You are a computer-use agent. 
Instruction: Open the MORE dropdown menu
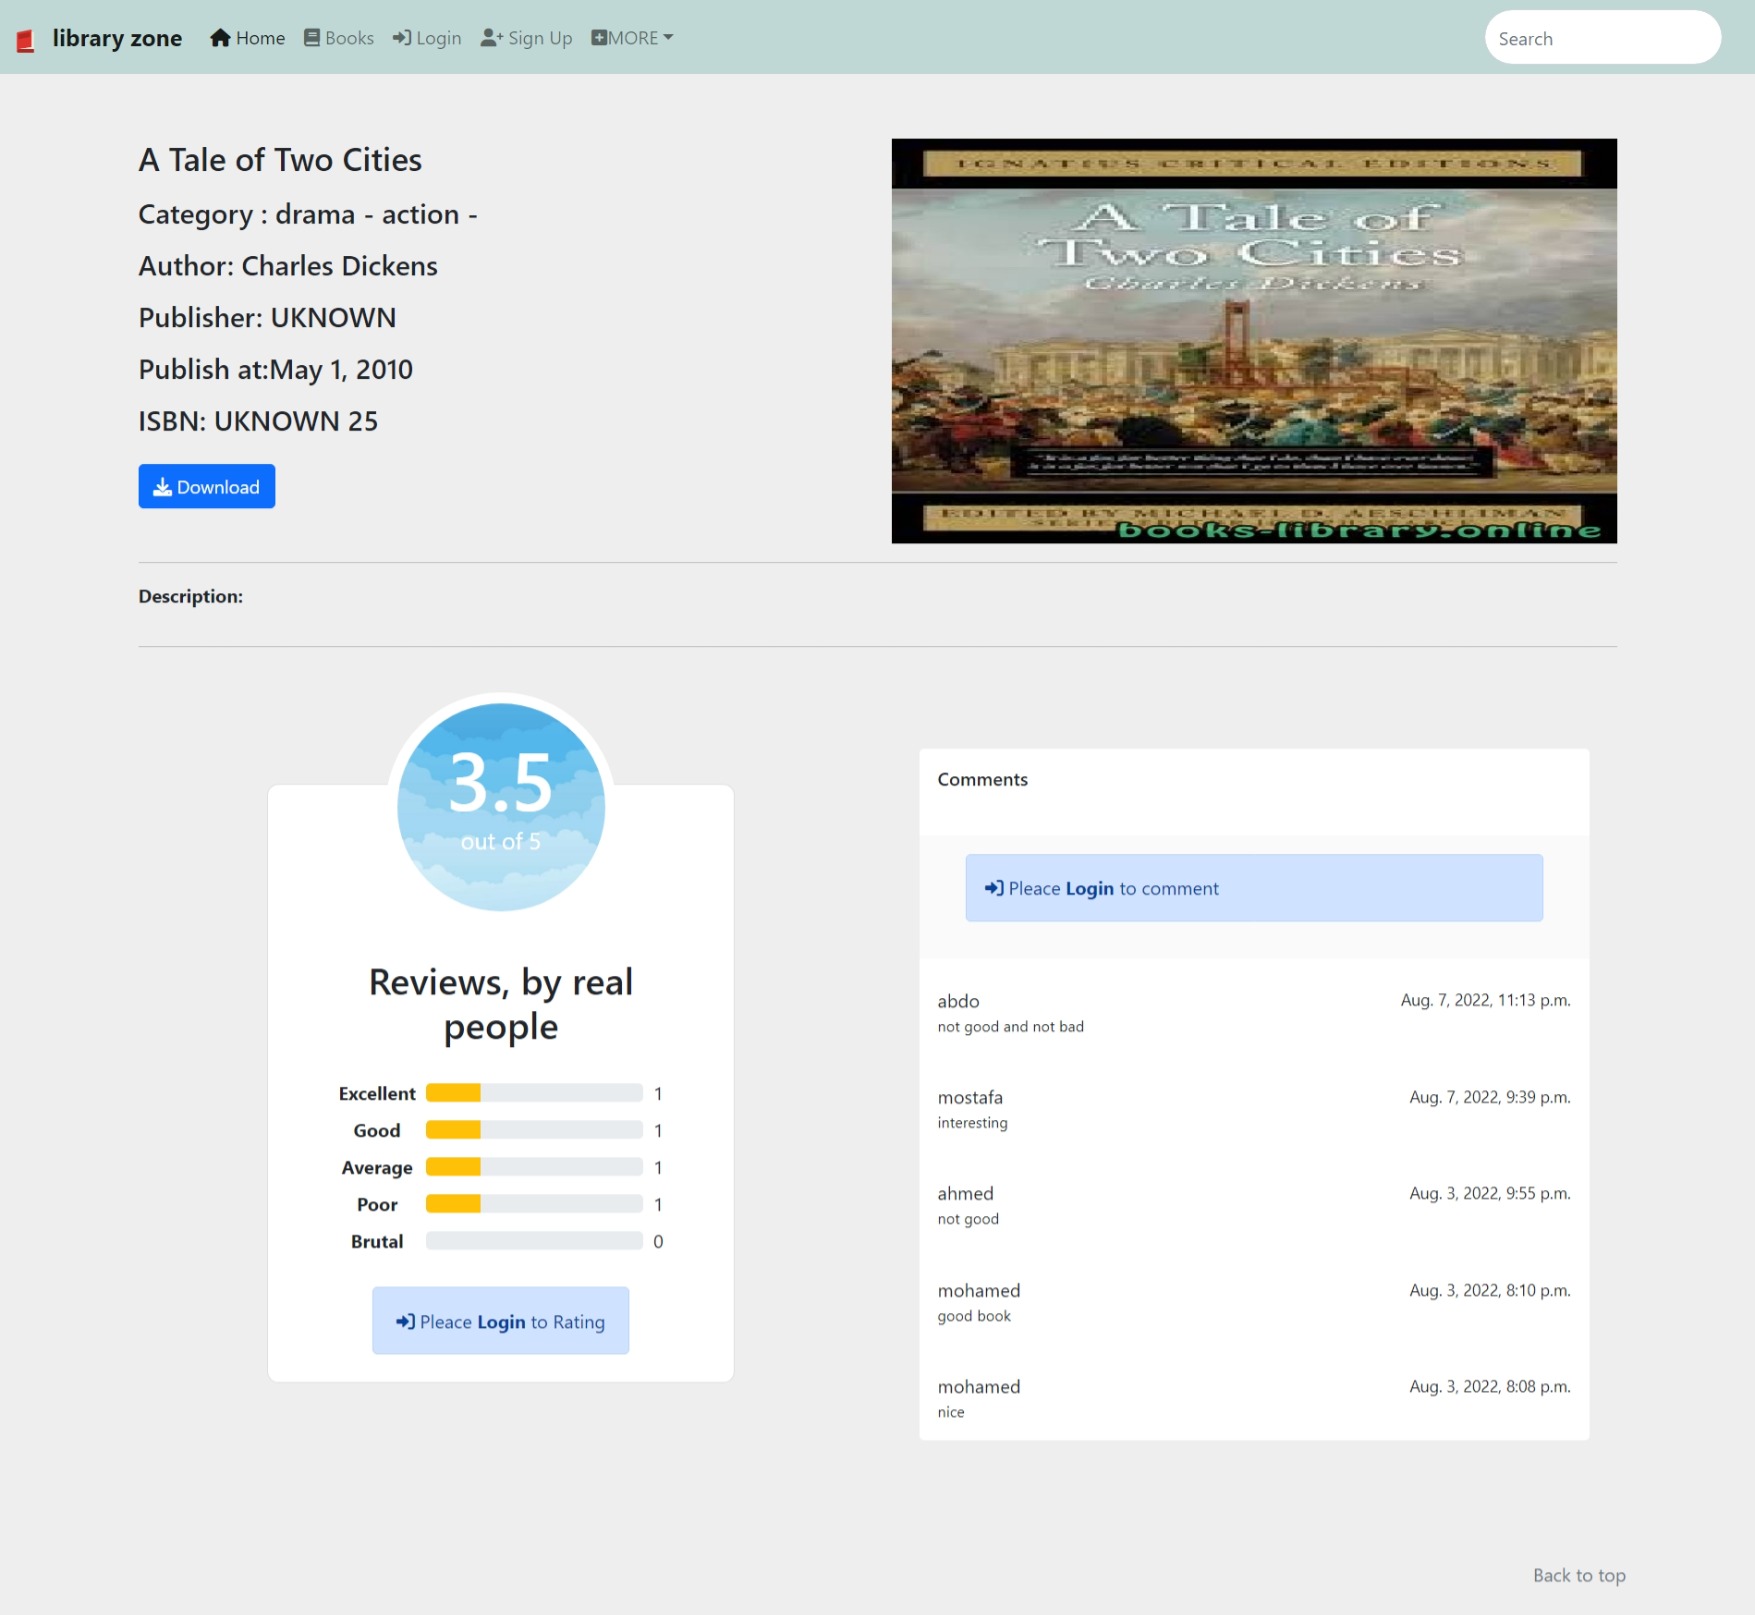tap(631, 38)
